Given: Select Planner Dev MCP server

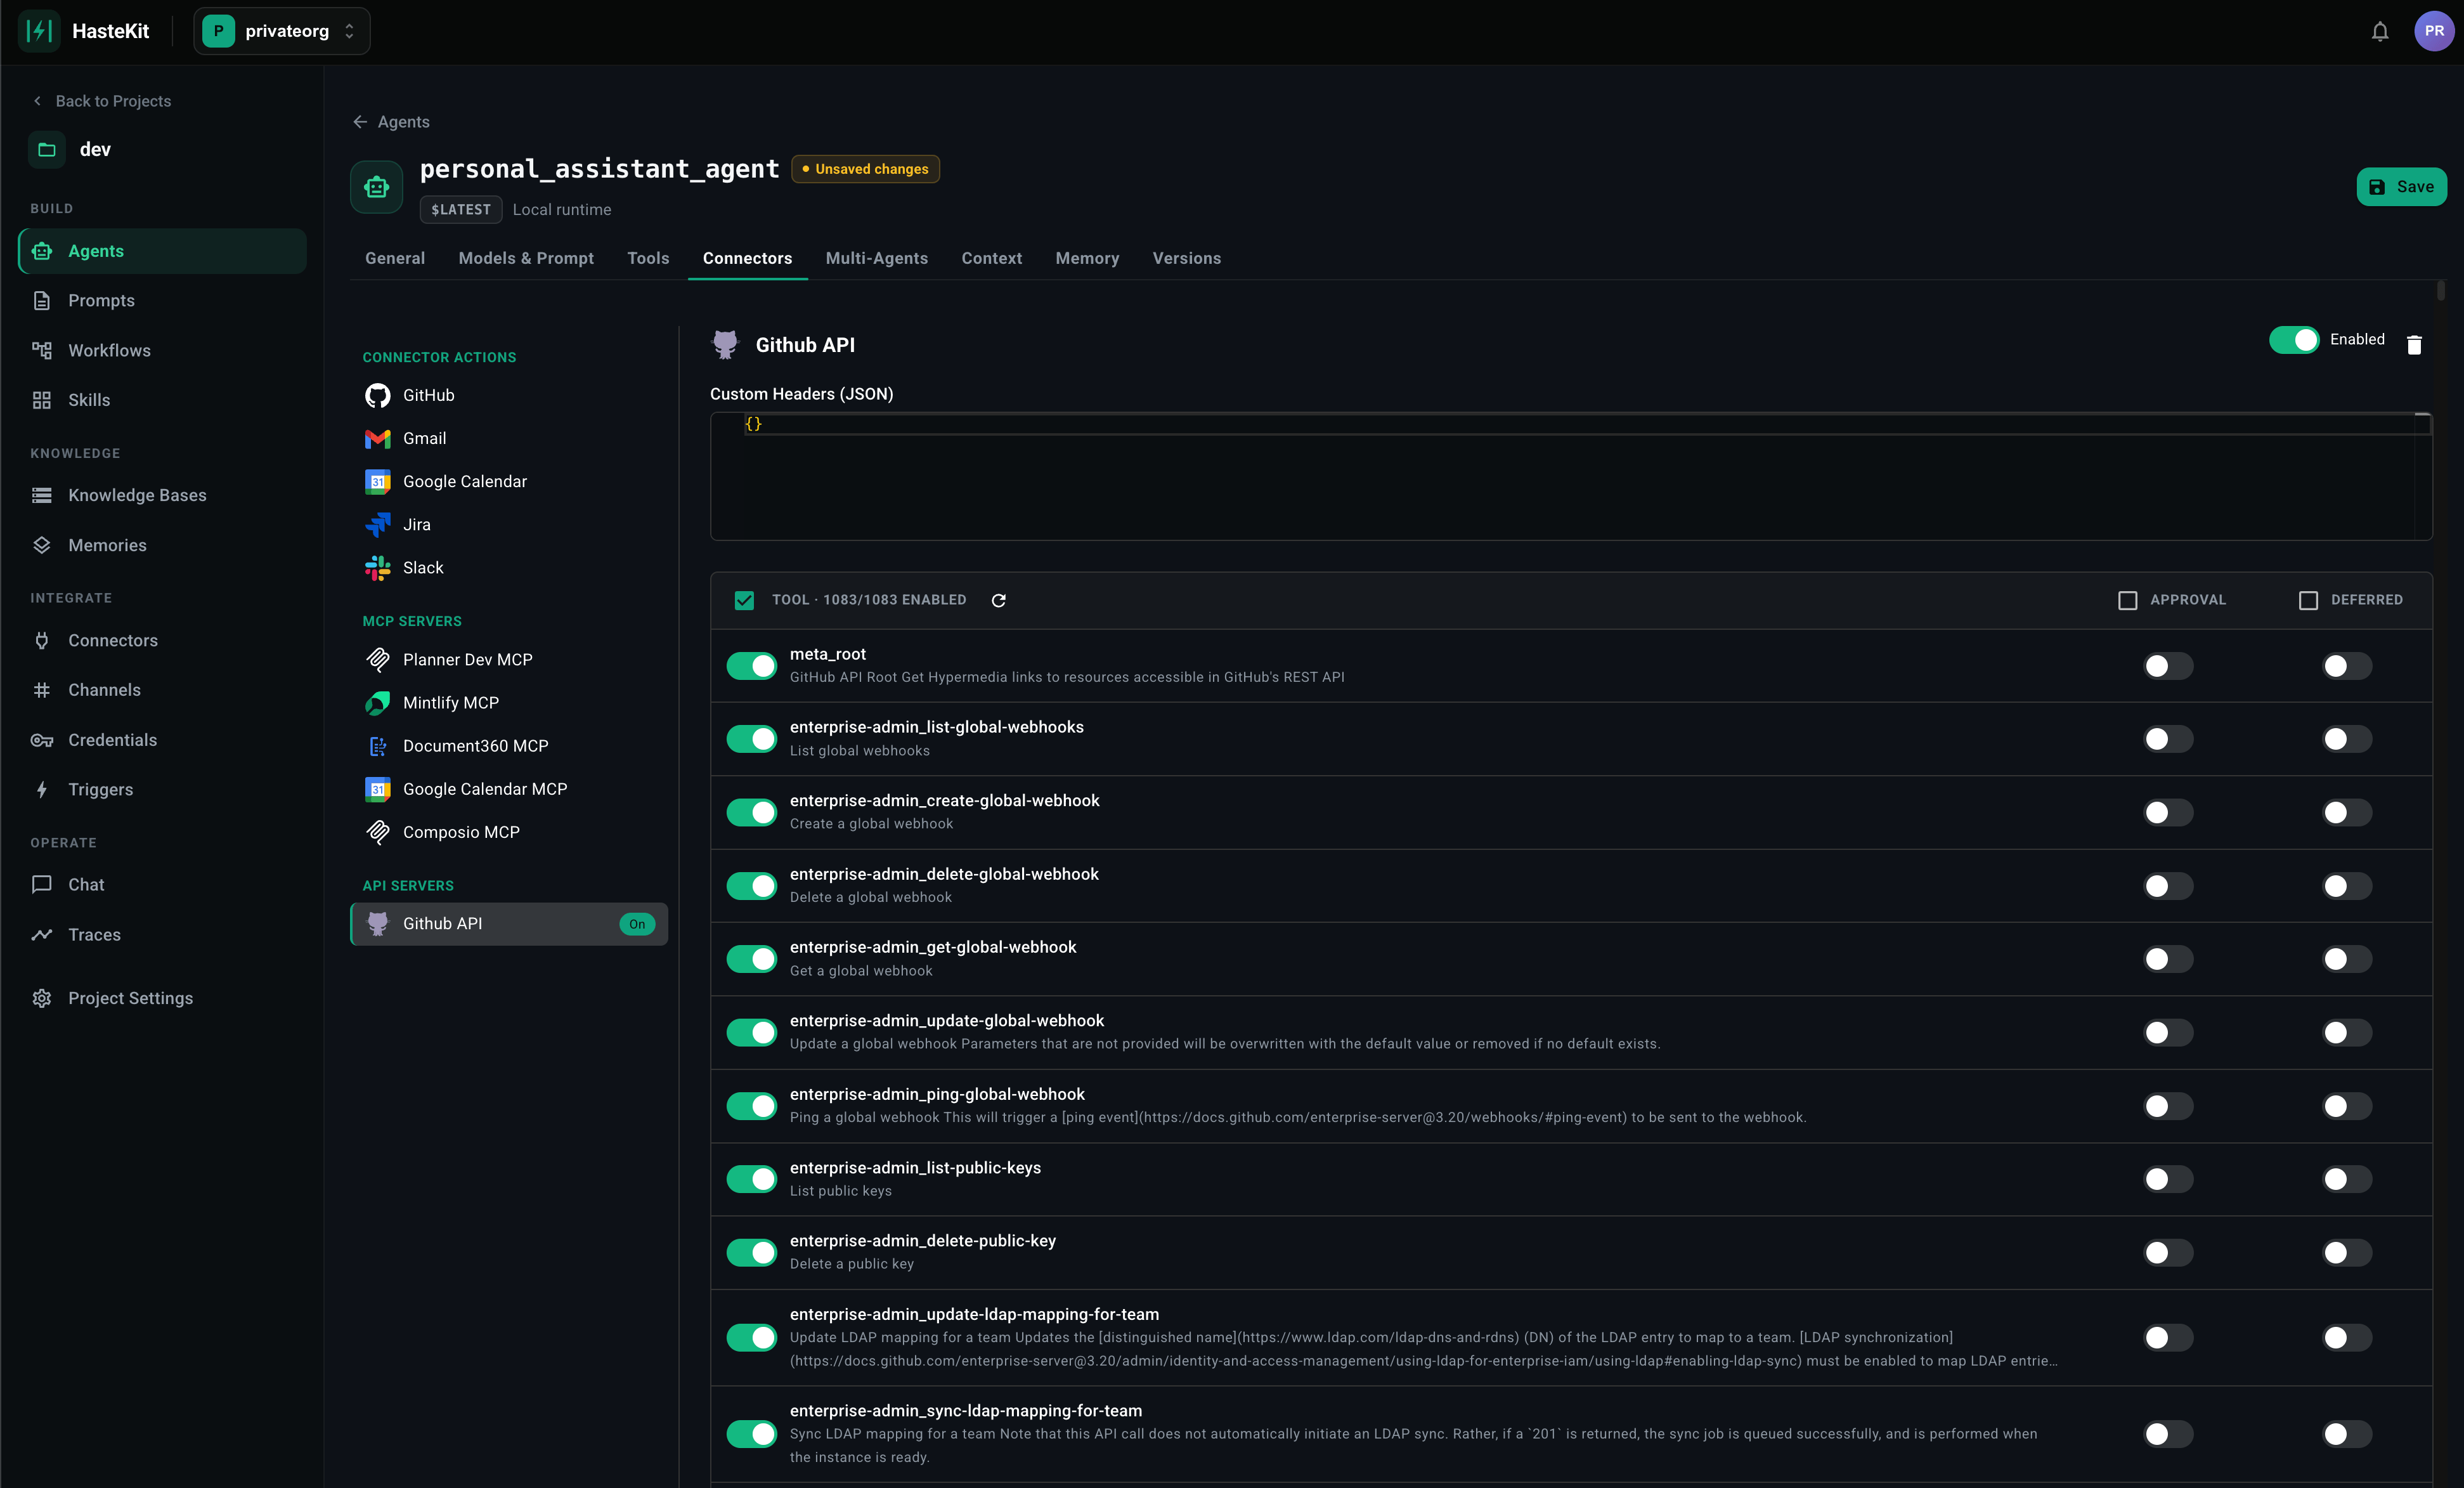Looking at the screenshot, I should [509, 660].
